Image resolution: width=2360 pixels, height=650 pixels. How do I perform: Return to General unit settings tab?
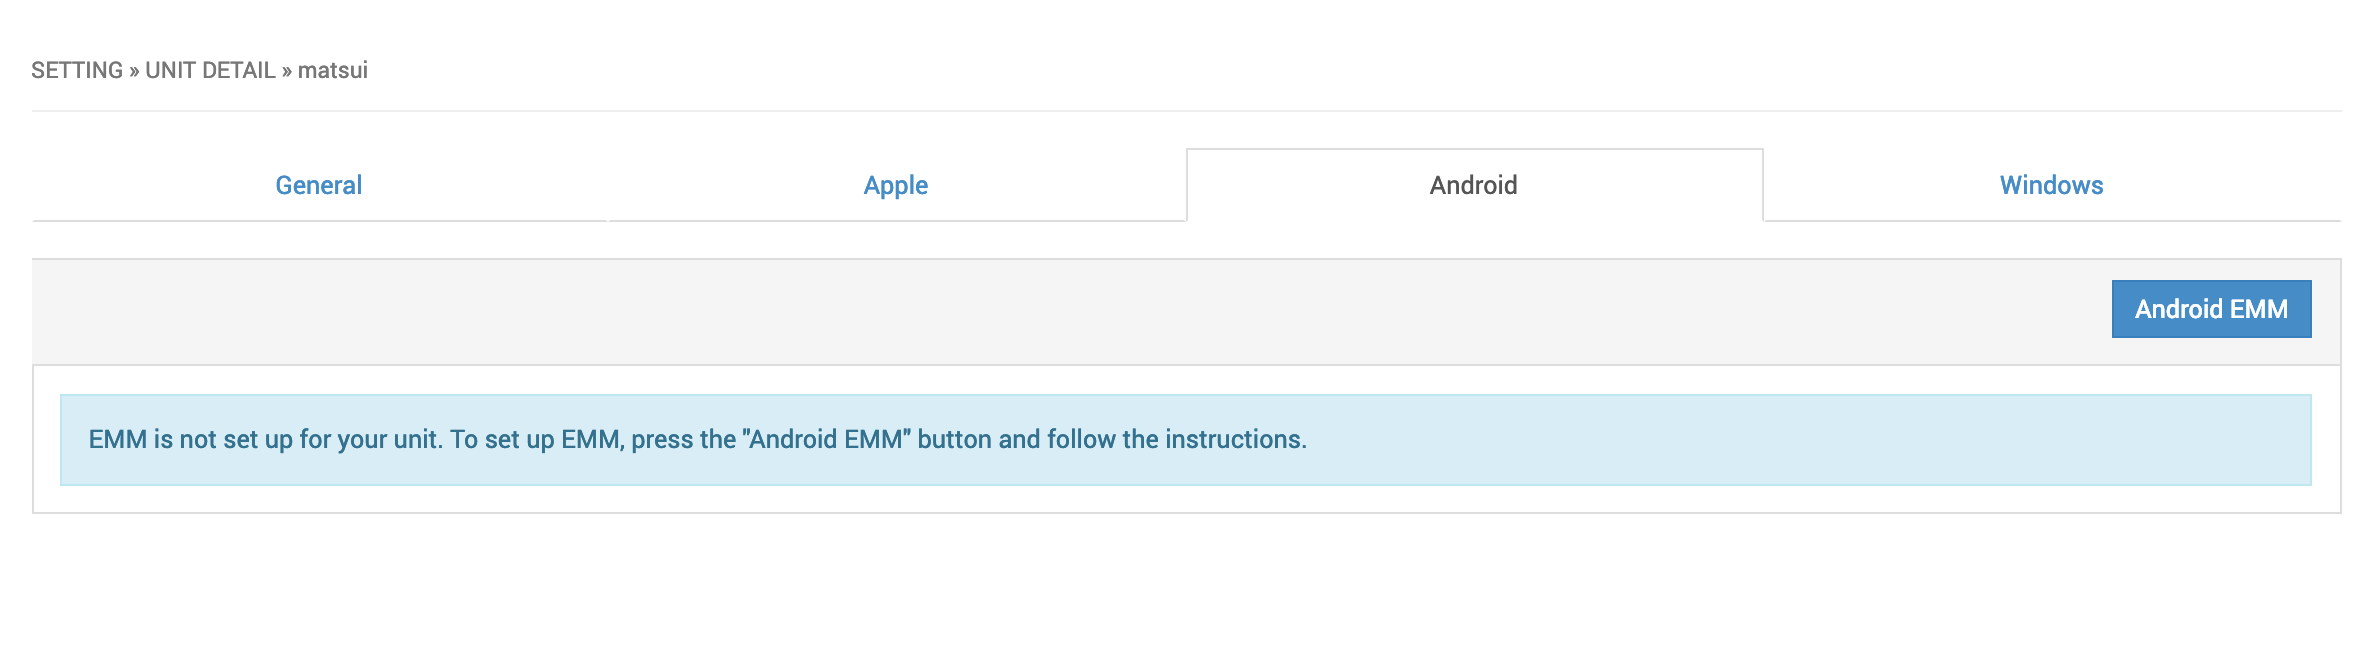click(318, 185)
